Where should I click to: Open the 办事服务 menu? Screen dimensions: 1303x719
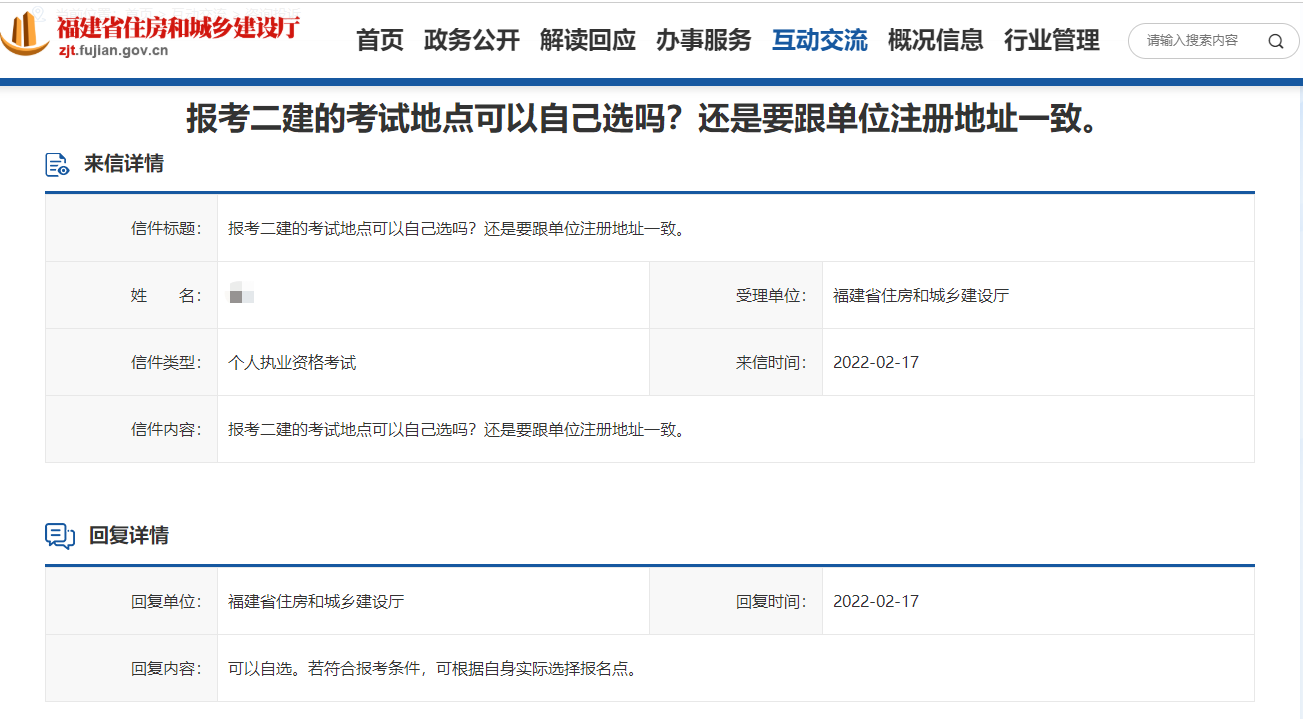(704, 41)
